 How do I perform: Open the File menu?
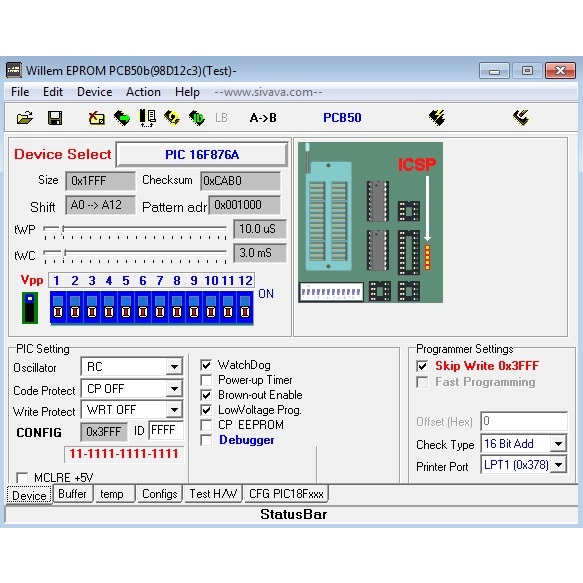20,92
